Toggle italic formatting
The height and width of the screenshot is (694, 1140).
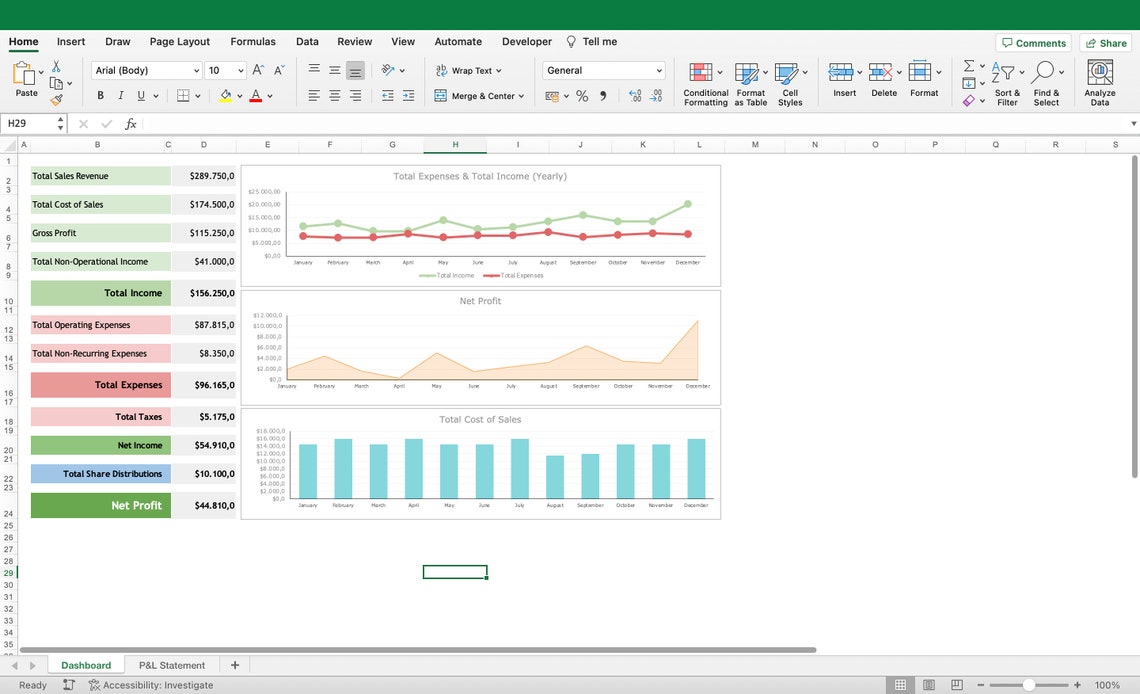pos(120,94)
